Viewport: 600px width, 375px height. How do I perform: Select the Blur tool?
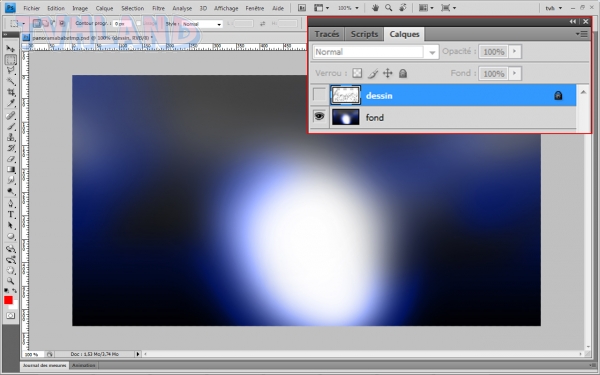pos(10,180)
